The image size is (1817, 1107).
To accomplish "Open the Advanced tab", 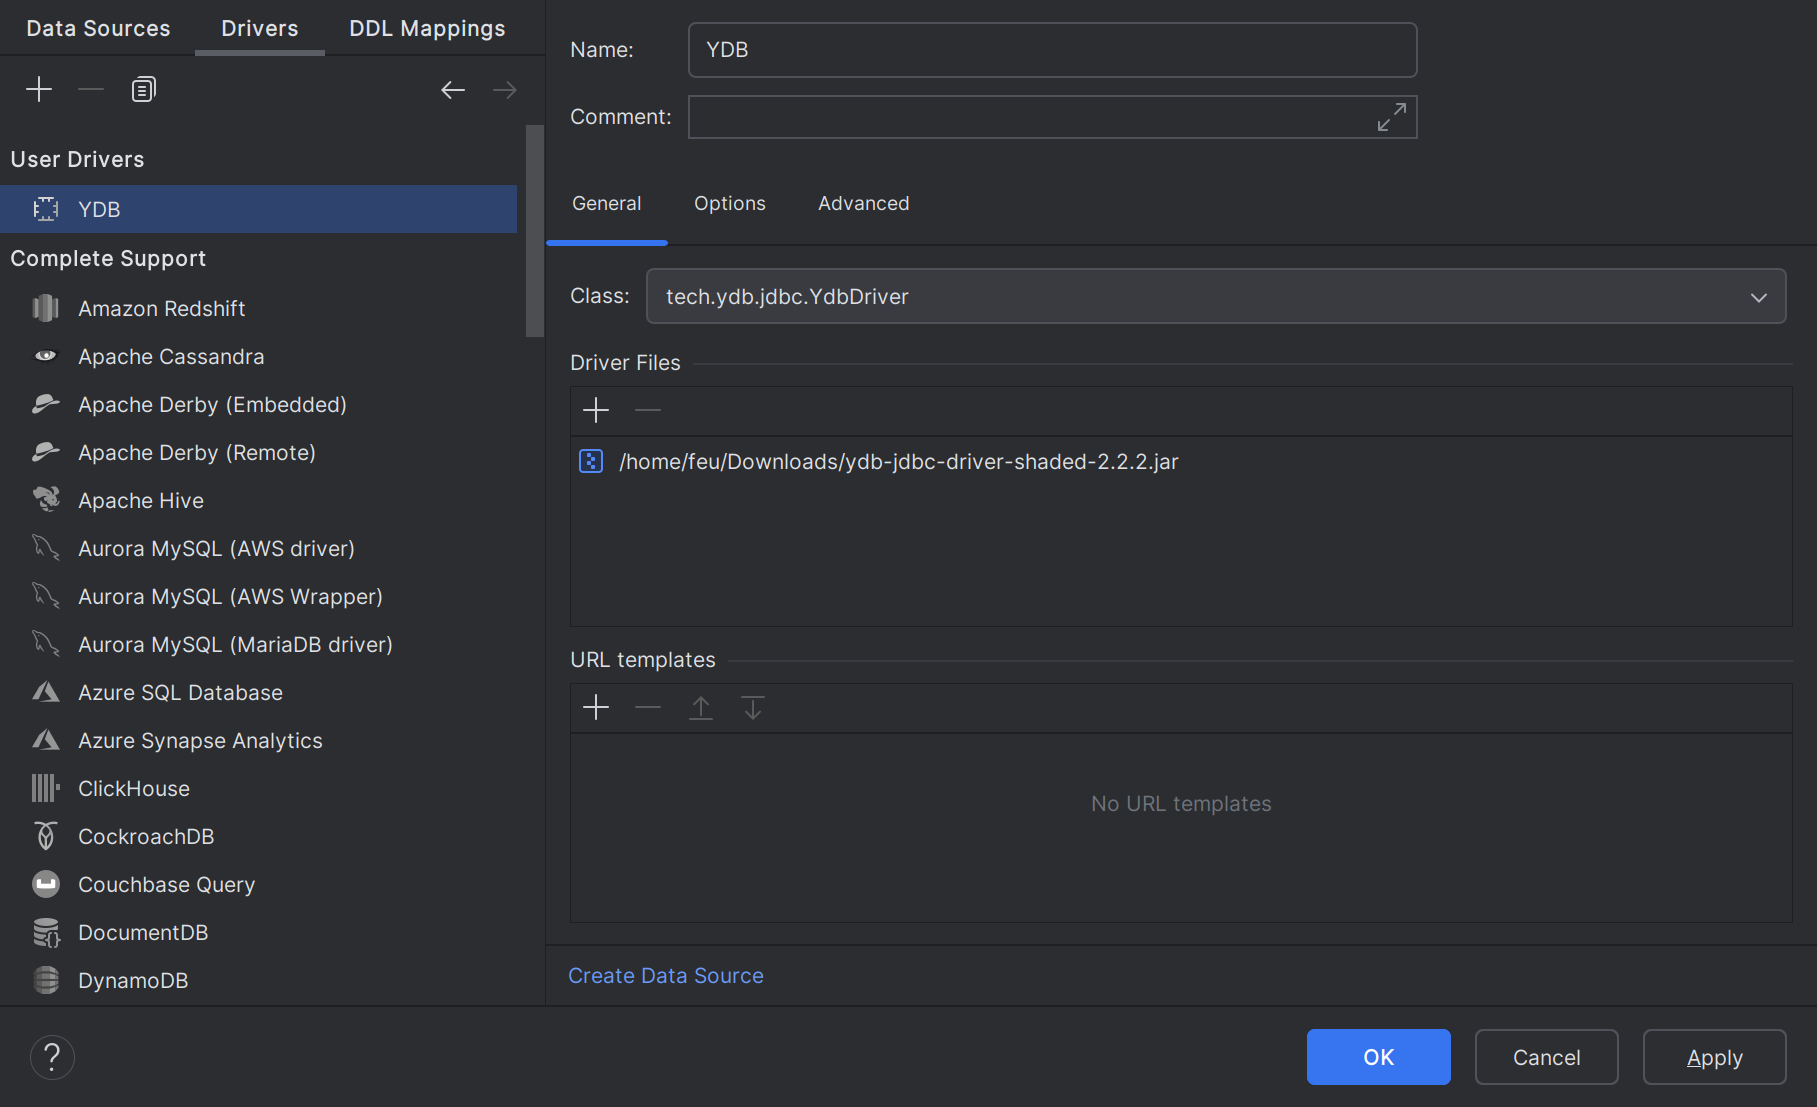I will (863, 203).
